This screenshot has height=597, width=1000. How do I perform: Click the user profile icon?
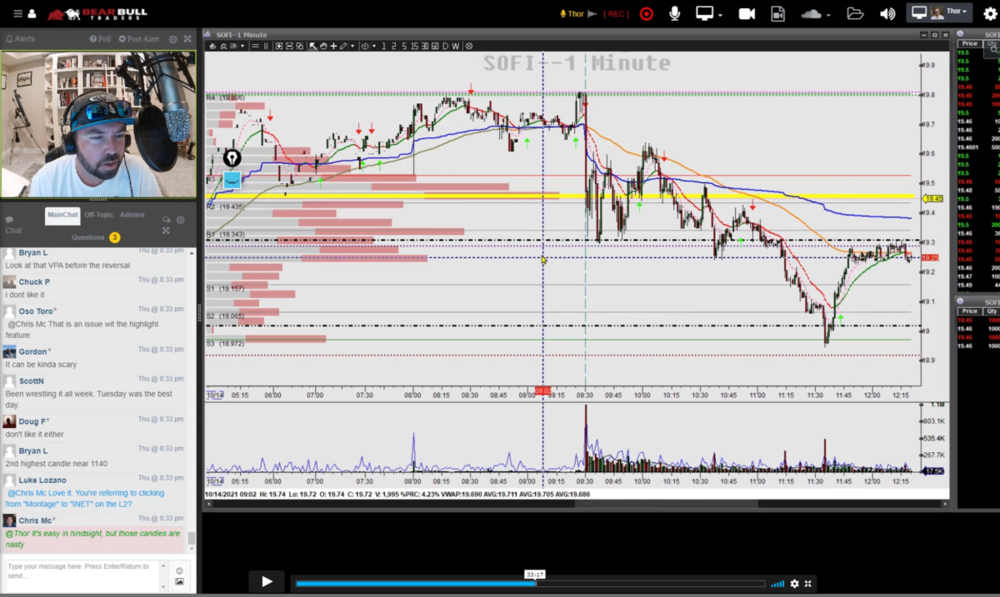click(x=32, y=14)
